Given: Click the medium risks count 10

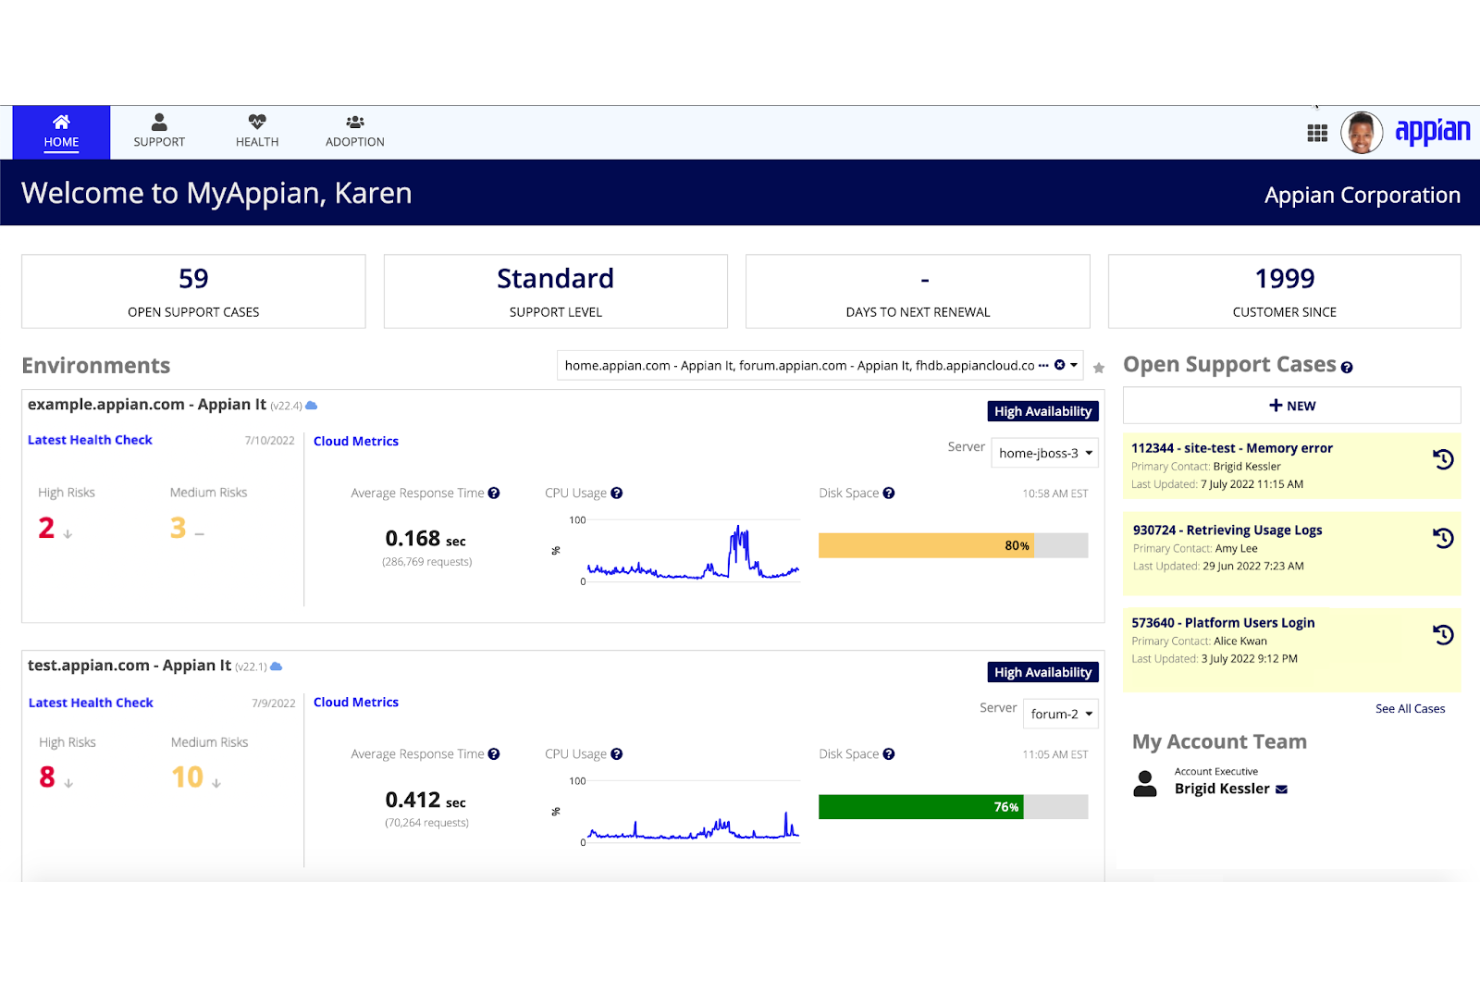Looking at the screenshot, I should click(187, 777).
